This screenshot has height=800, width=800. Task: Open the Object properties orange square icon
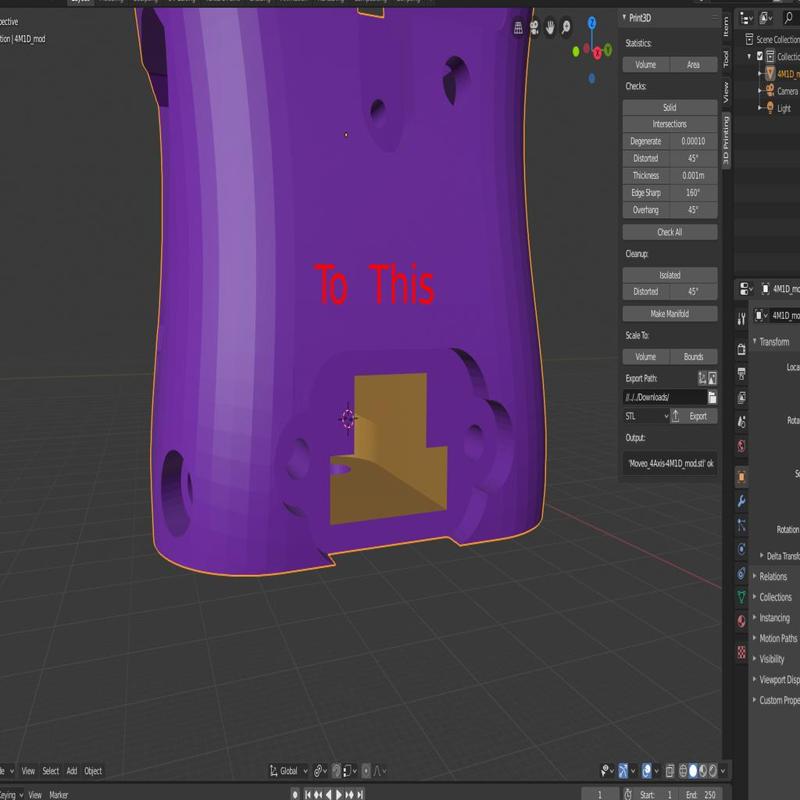pyautogui.click(x=741, y=477)
